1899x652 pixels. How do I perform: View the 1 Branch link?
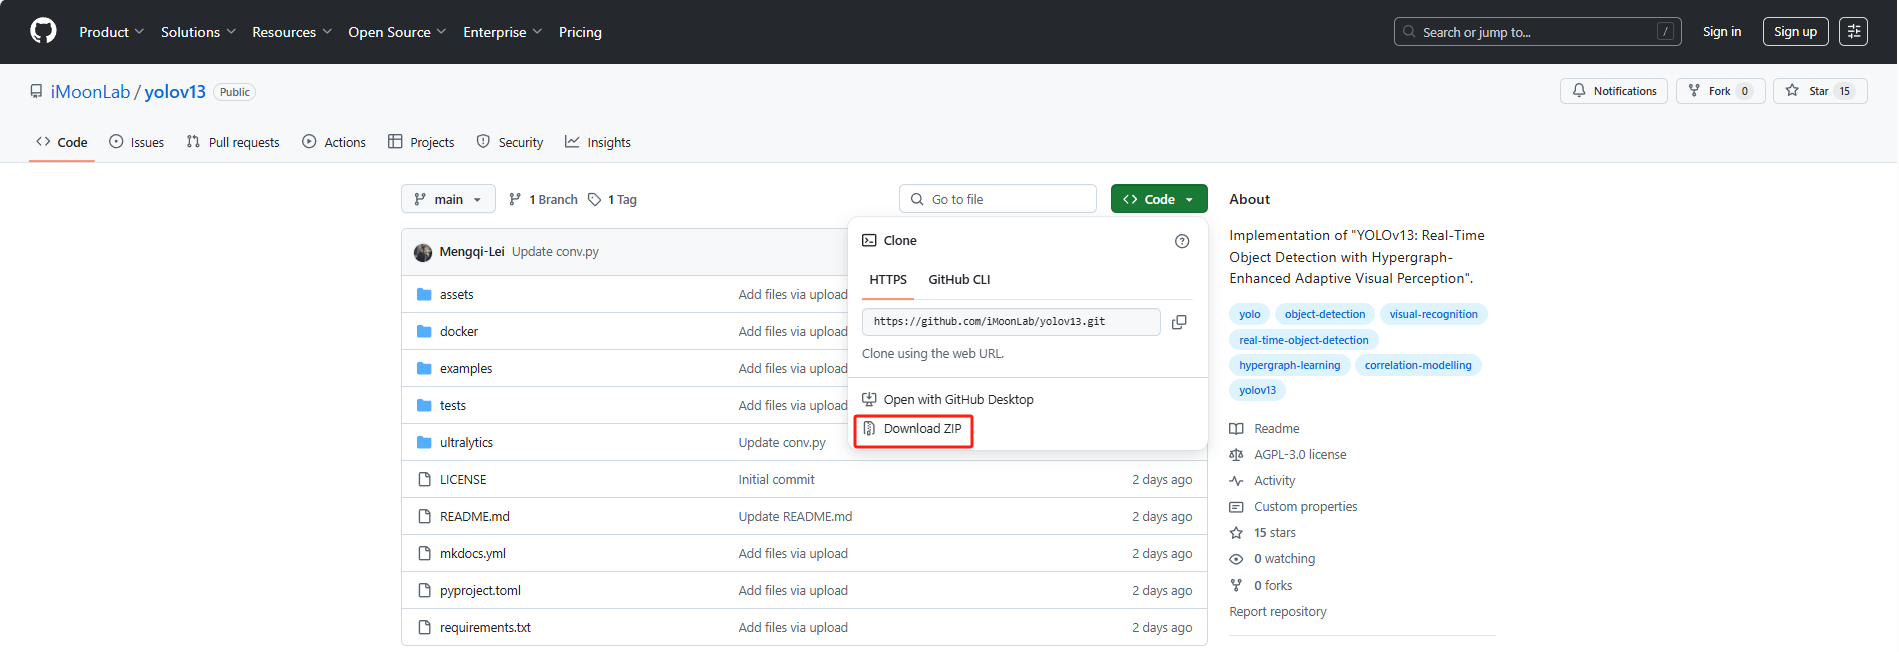(543, 200)
